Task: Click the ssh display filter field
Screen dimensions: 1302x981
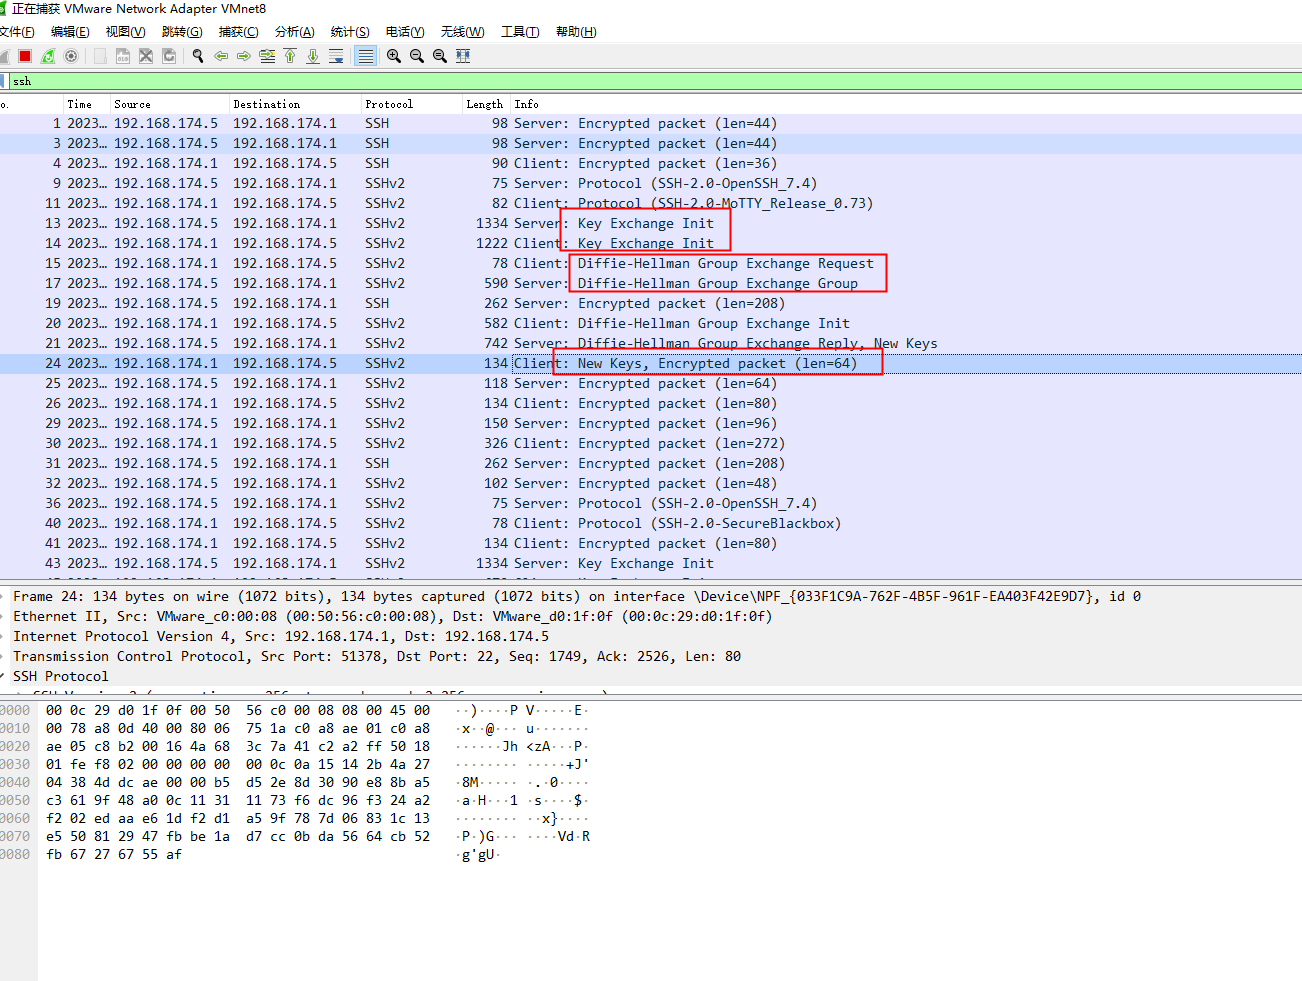Action: 655,81
